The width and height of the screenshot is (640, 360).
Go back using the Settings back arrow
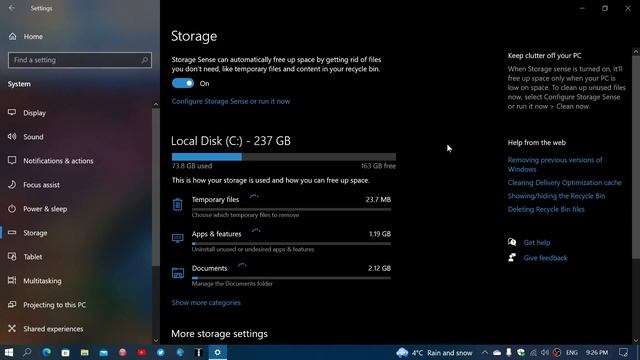click(11, 8)
